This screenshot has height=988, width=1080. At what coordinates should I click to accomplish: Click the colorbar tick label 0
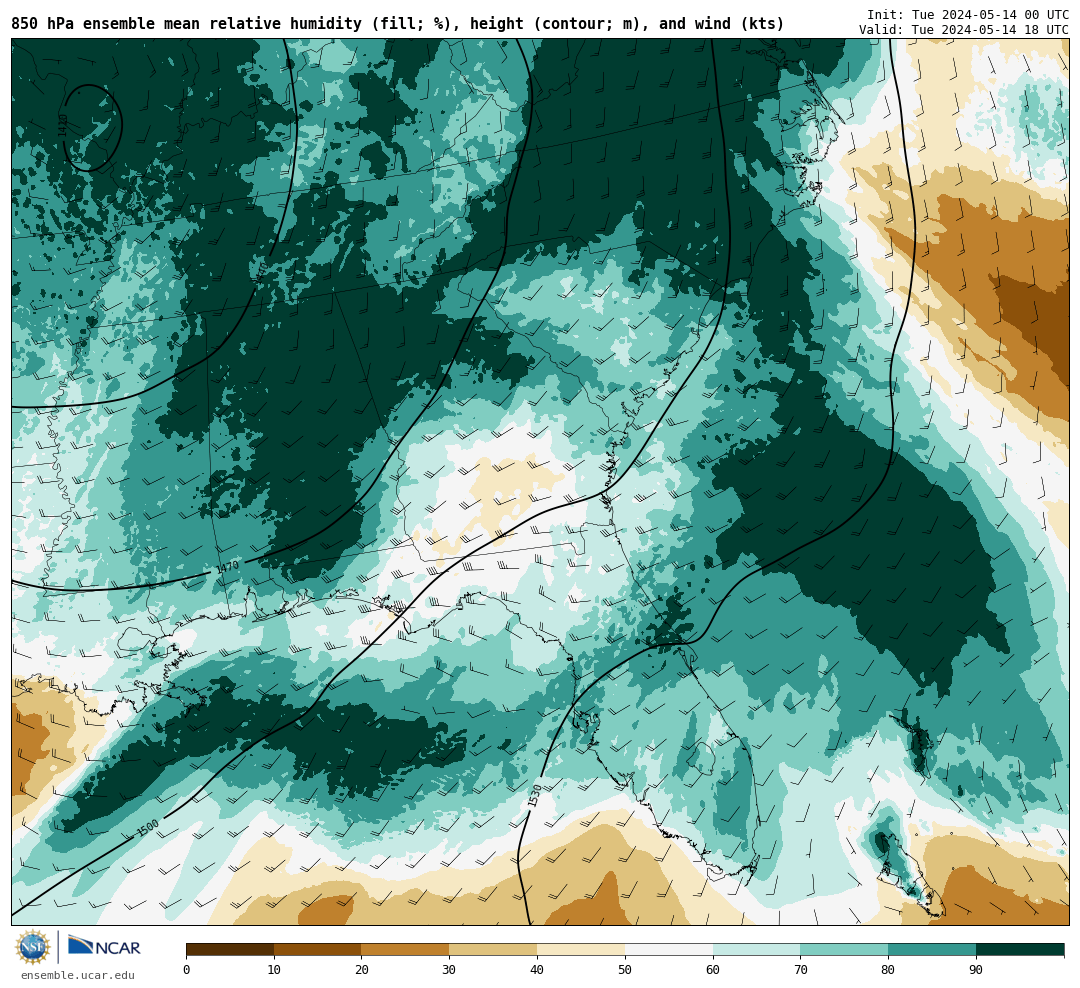pyautogui.click(x=187, y=970)
